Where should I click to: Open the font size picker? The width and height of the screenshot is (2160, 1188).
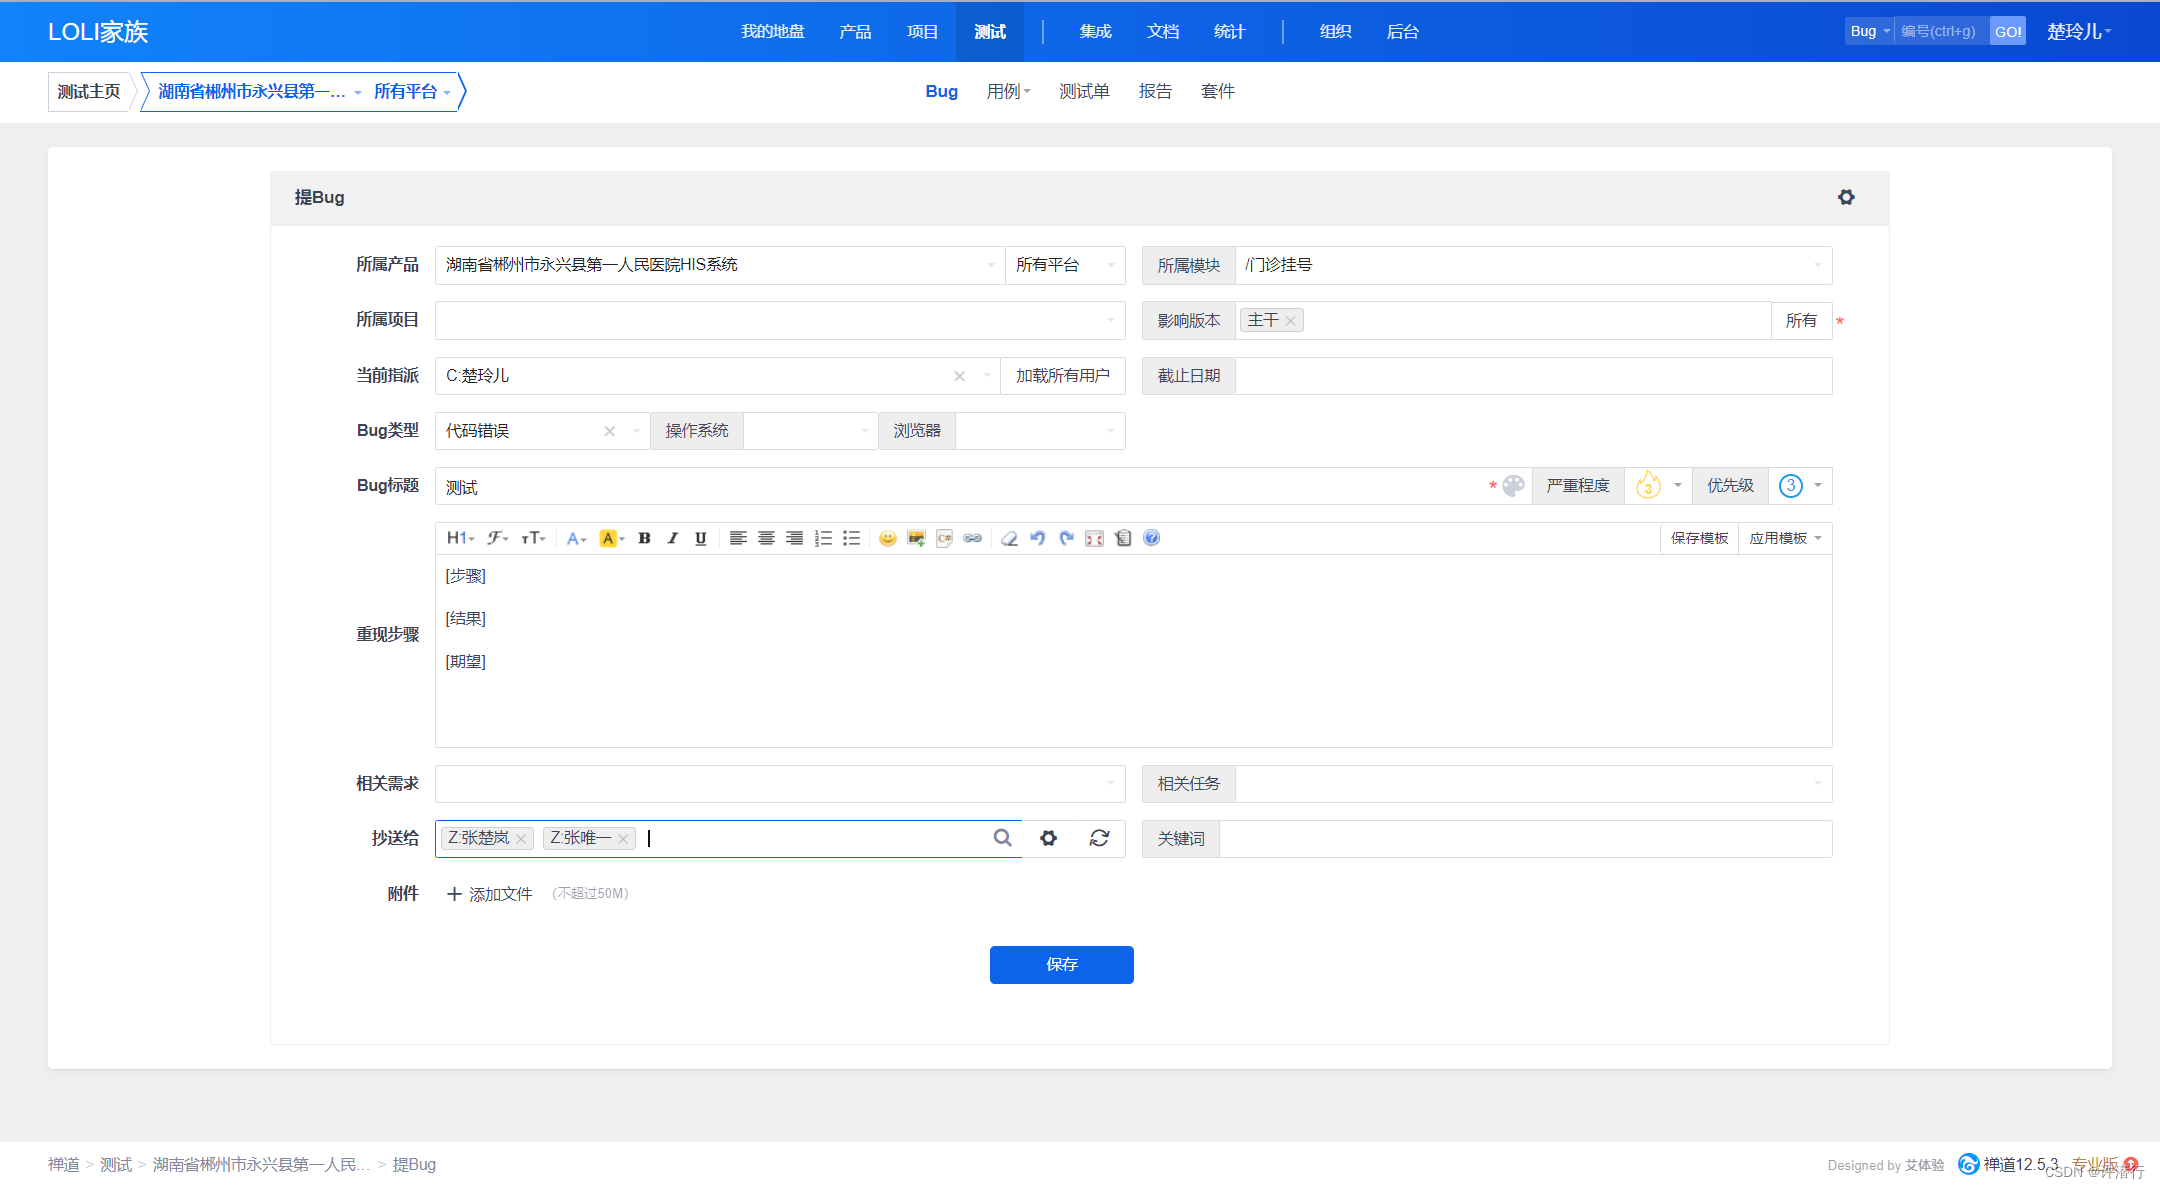pyautogui.click(x=533, y=538)
